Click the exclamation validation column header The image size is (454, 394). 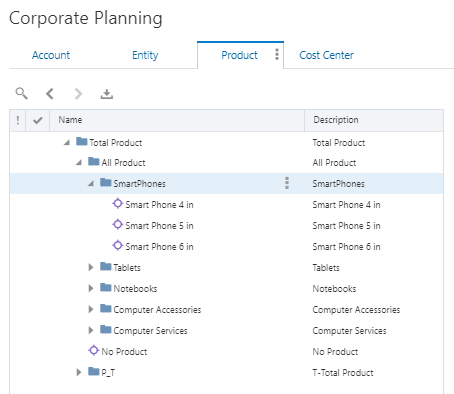(x=18, y=120)
